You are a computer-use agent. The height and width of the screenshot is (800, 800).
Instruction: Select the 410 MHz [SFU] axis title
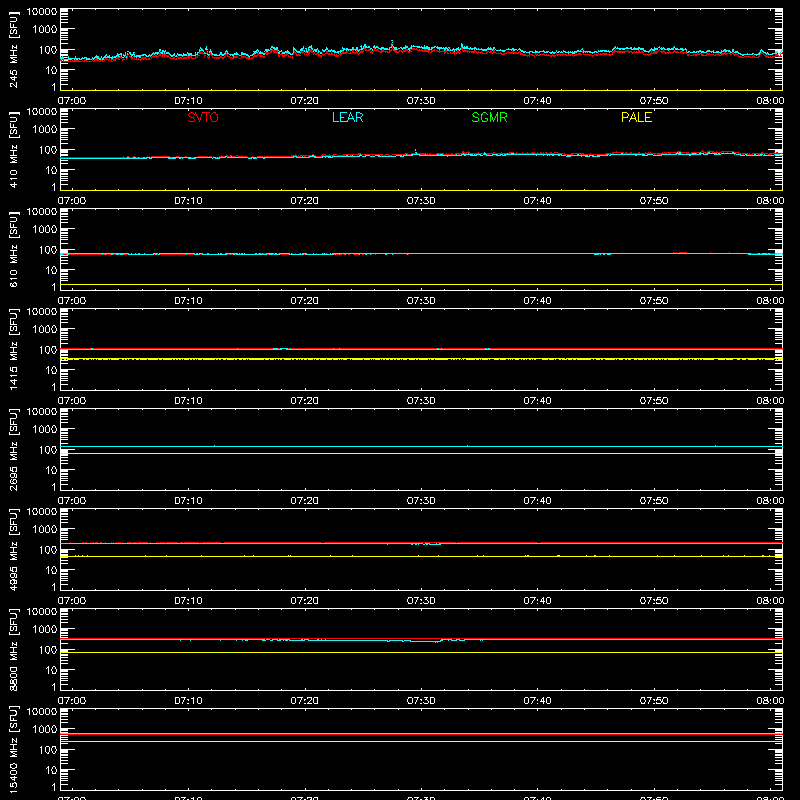(13, 149)
